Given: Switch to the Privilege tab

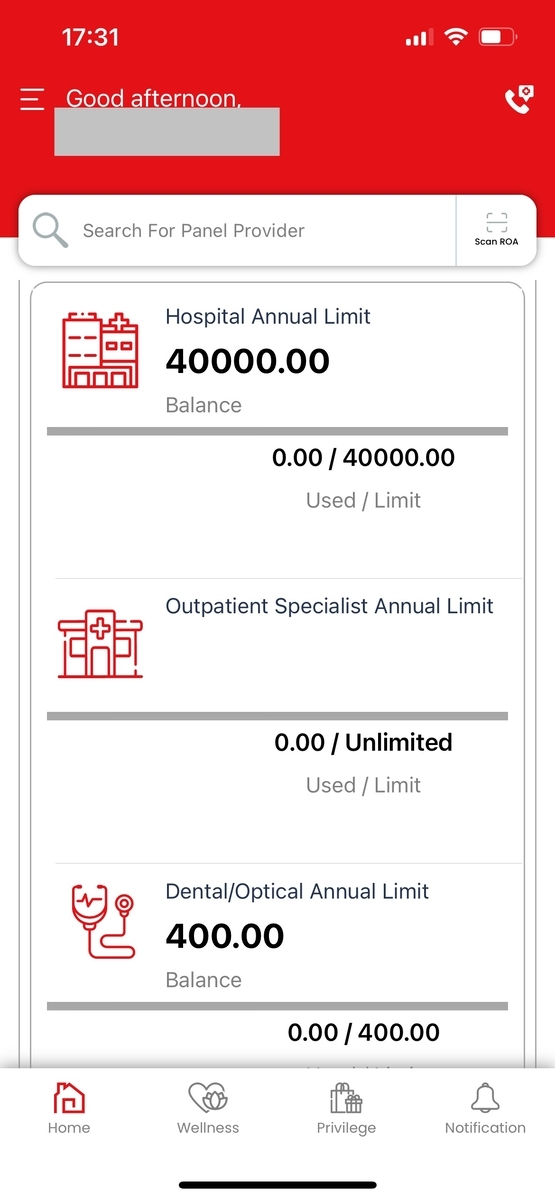Looking at the screenshot, I should pos(346,1108).
